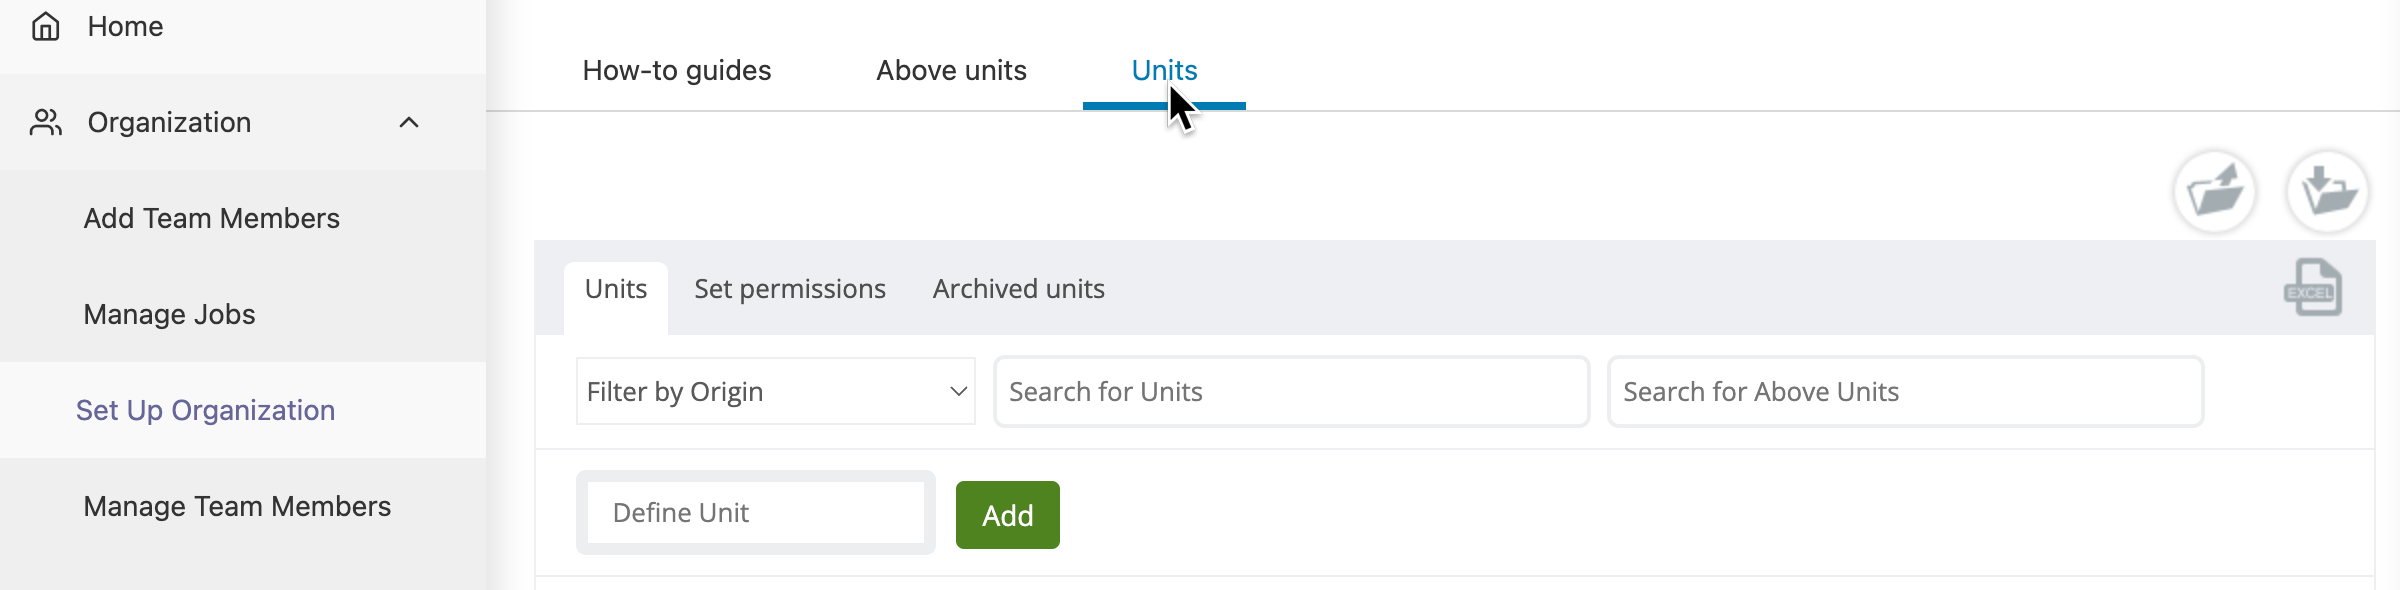View the Archived units sub-tab
The width and height of the screenshot is (2400, 590).
1018,289
